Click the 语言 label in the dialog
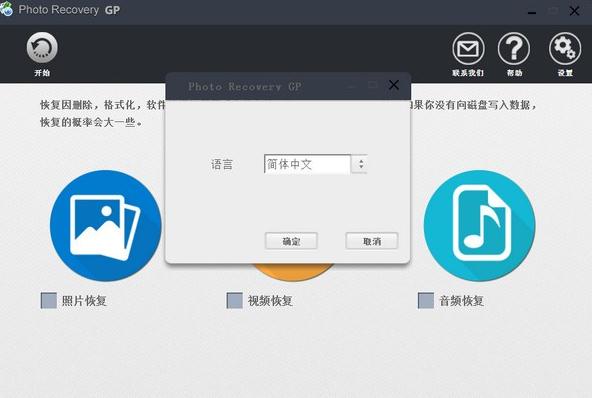Screen dimensions: 592x398 tap(222, 164)
